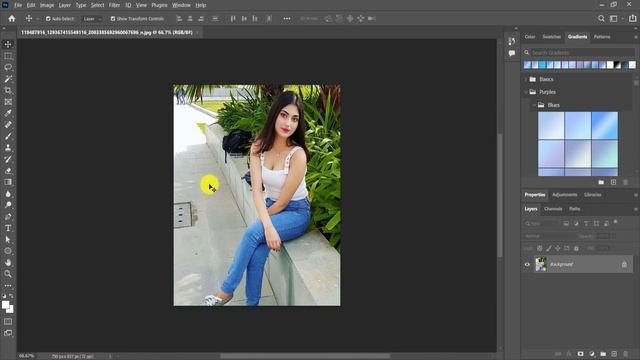The height and width of the screenshot is (360, 640).
Task: Select the Blur tool
Action: point(8,193)
